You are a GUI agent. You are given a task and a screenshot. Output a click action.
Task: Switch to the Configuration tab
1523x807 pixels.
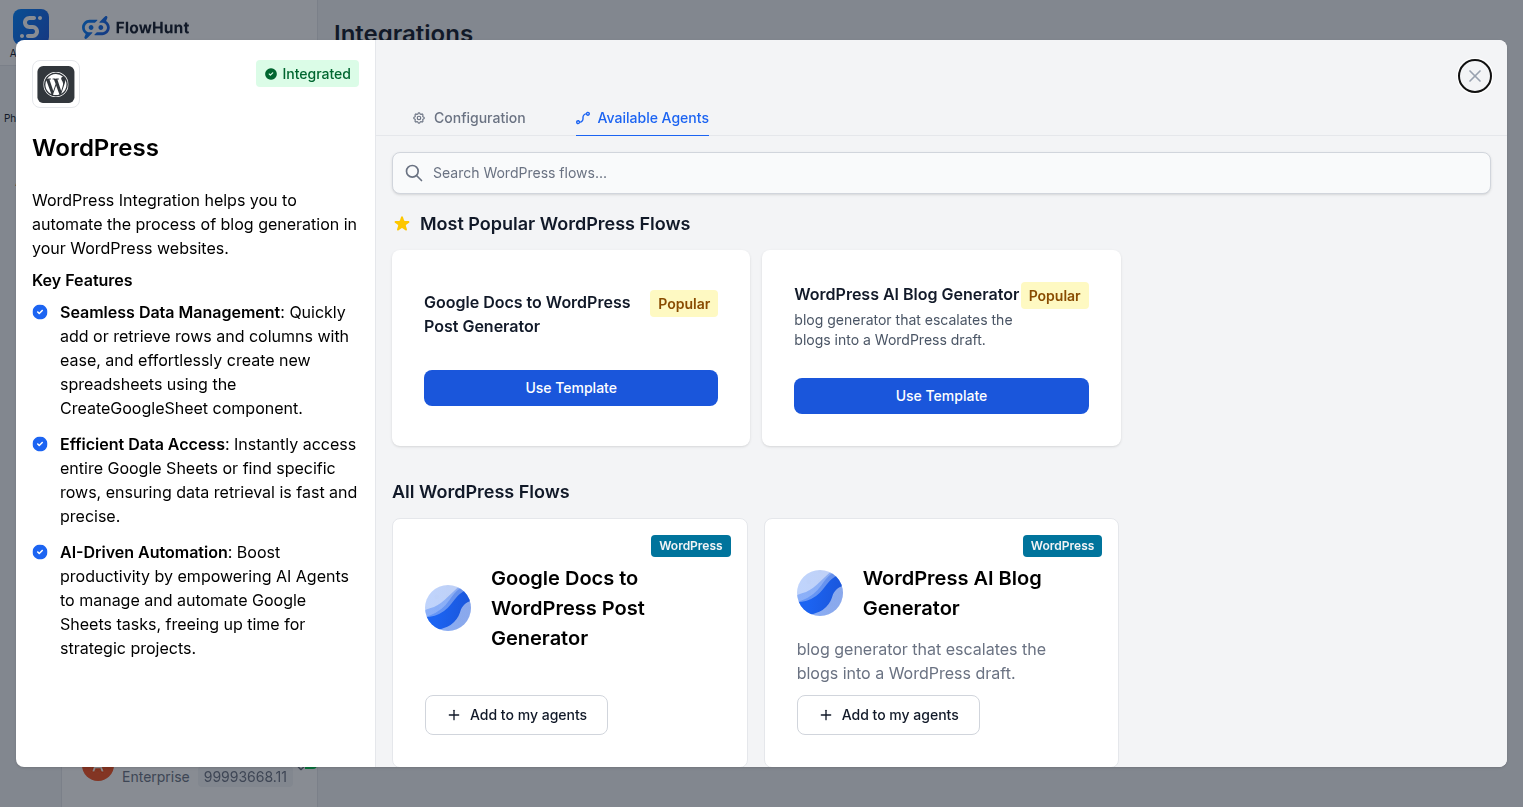click(x=468, y=118)
